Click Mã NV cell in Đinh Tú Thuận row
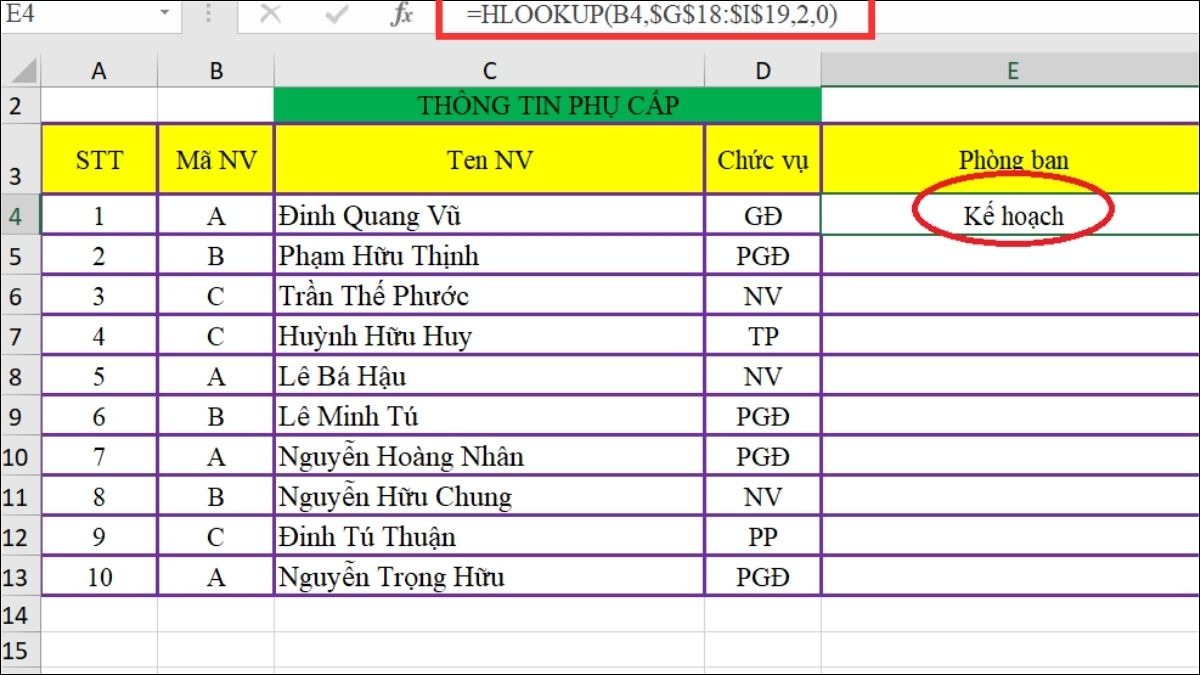 (216, 536)
